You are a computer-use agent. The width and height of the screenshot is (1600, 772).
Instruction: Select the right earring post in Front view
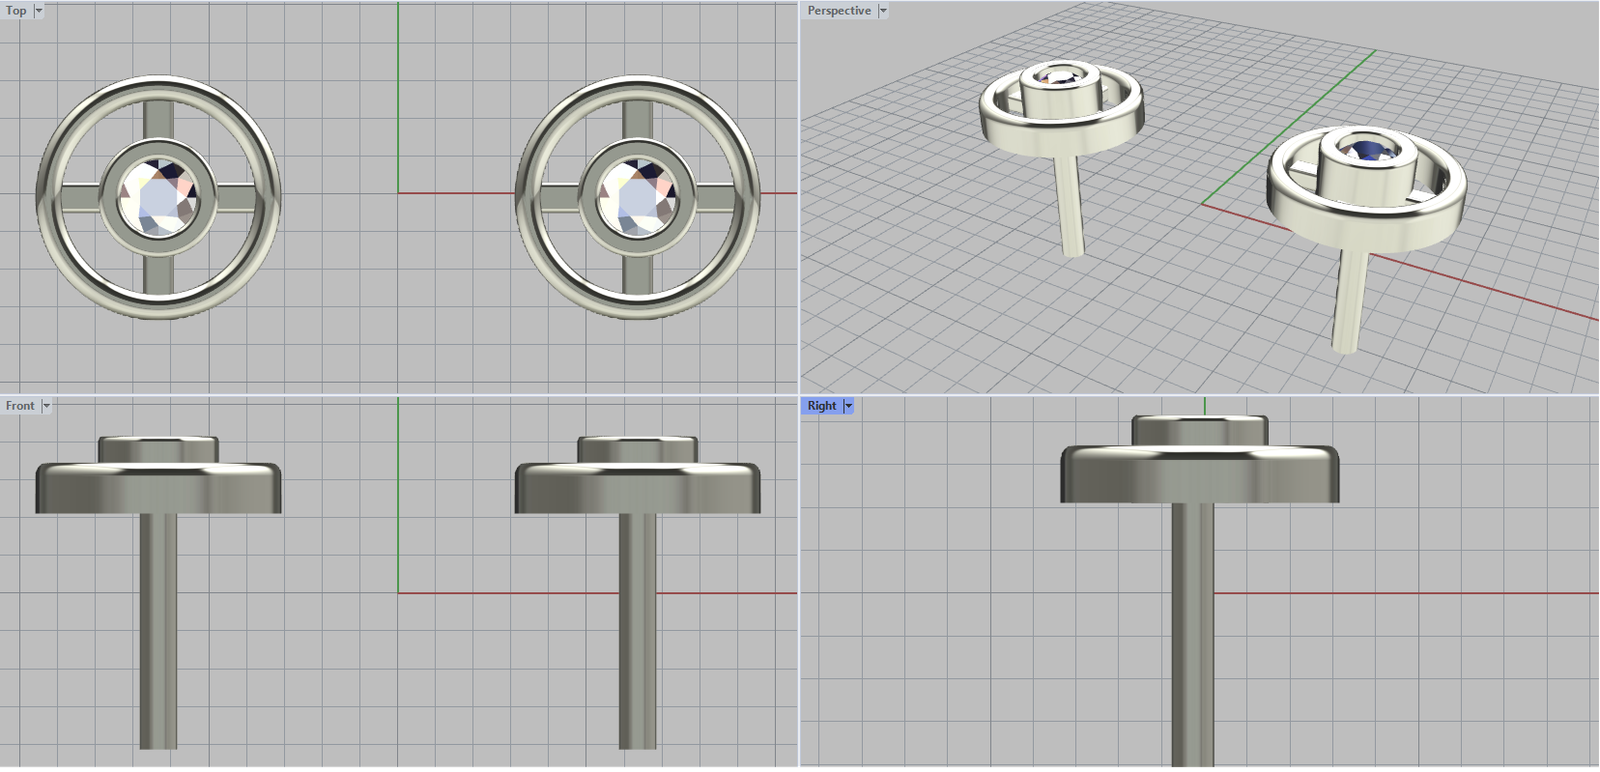tap(637, 630)
